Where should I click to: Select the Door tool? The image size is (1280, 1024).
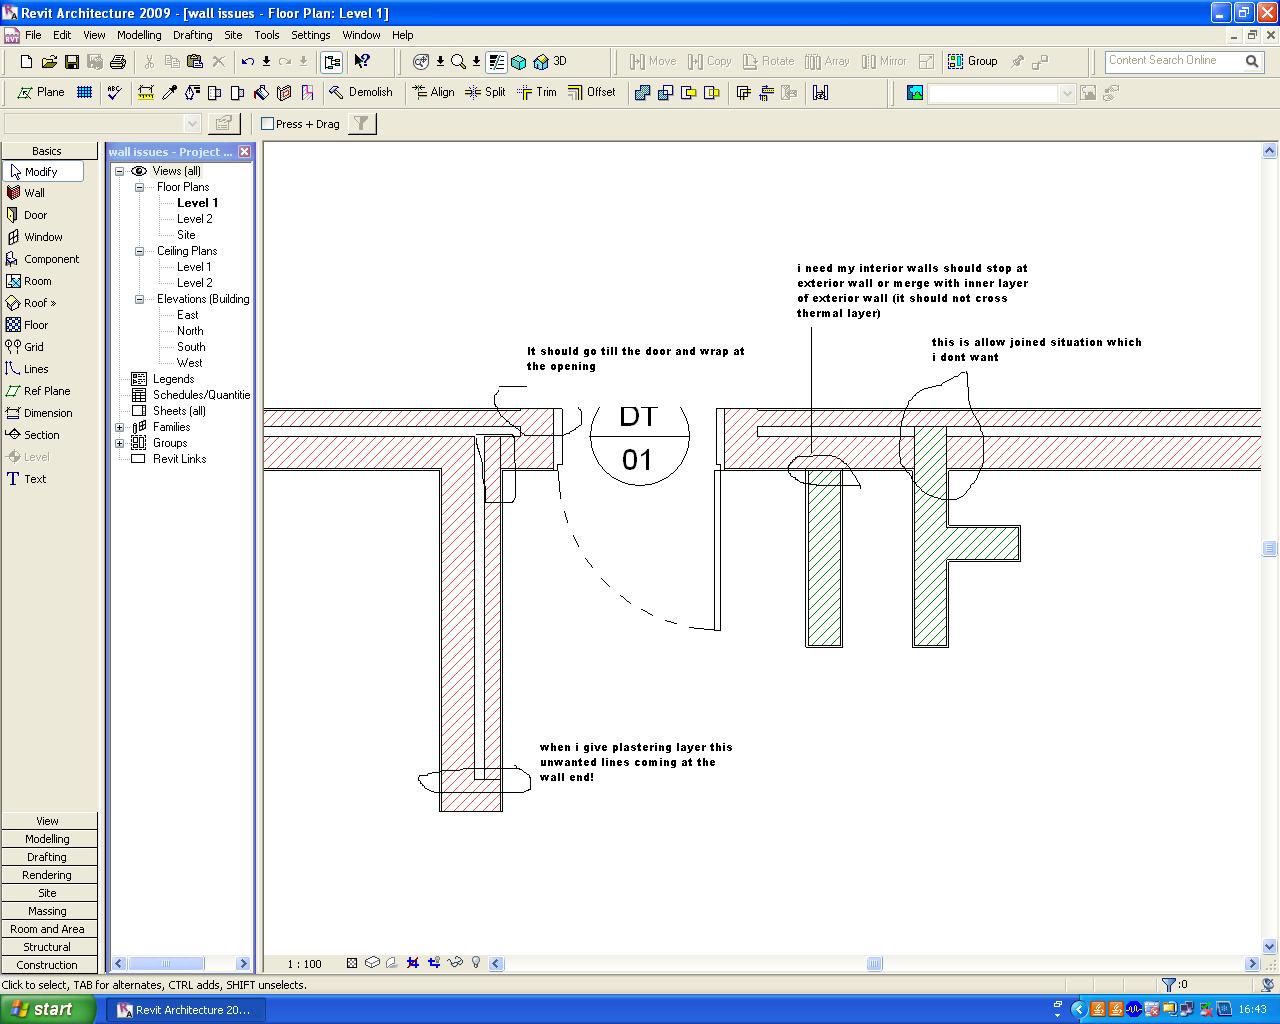pyautogui.click(x=35, y=215)
